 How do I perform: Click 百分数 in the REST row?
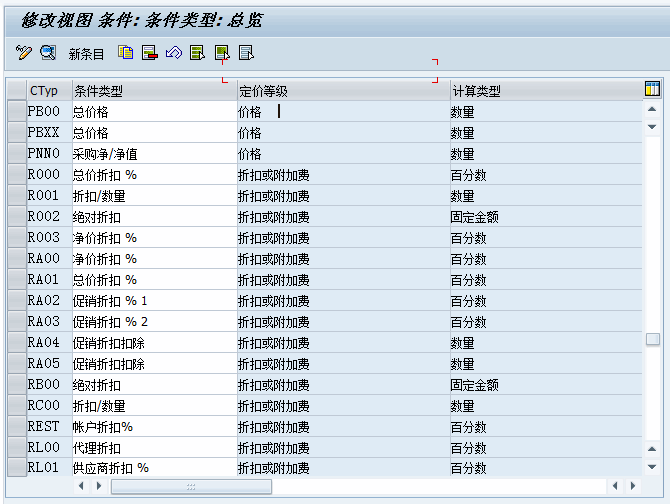pos(468,427)
